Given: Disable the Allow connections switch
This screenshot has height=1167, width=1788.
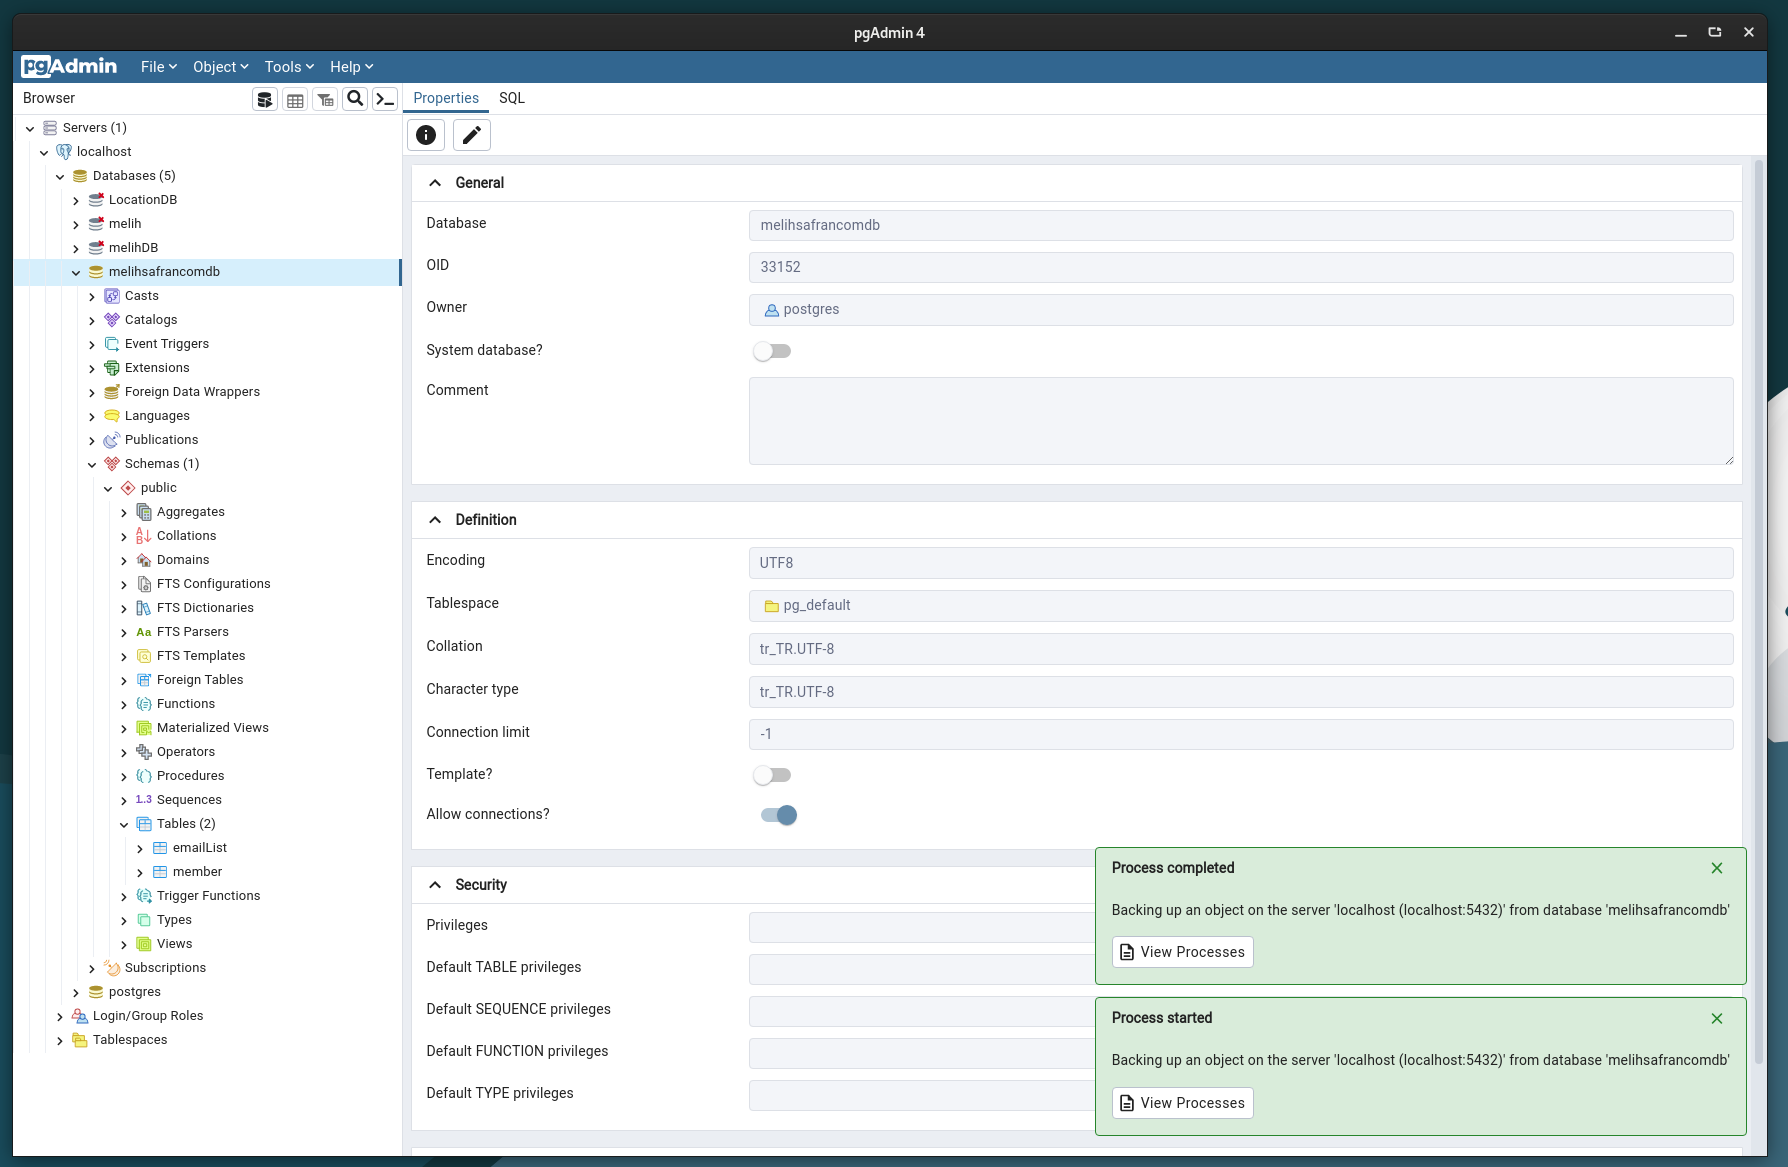Looking at the screenshot, I should [779, 815].
